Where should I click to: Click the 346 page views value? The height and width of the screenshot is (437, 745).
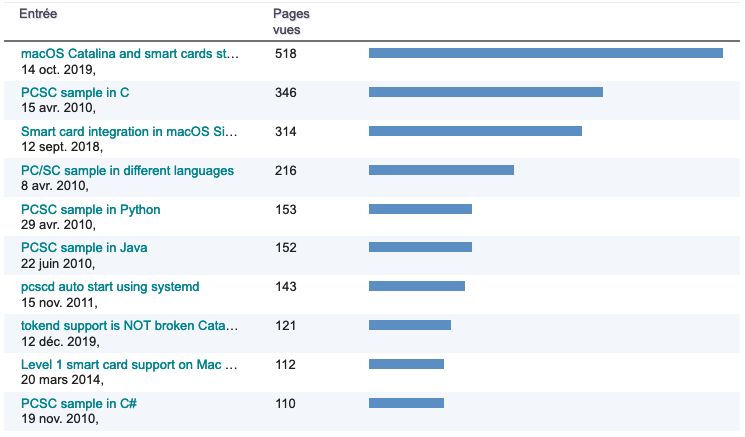pos(286,93)
